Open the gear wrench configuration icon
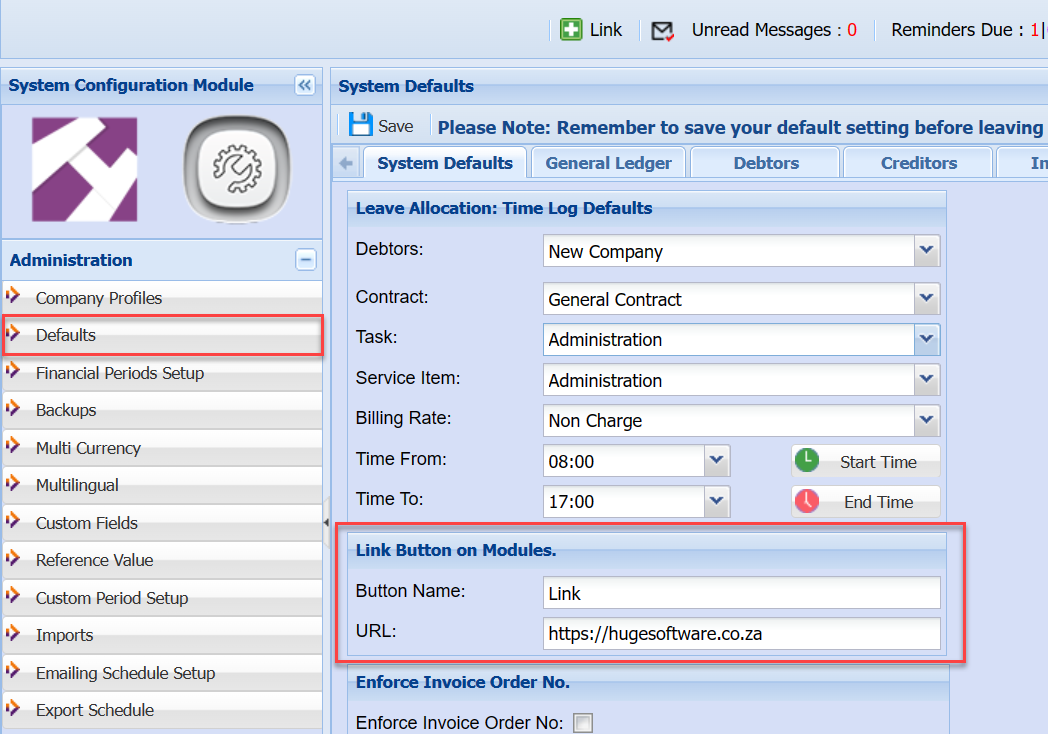1048x734 pixels. coord(236,169)
